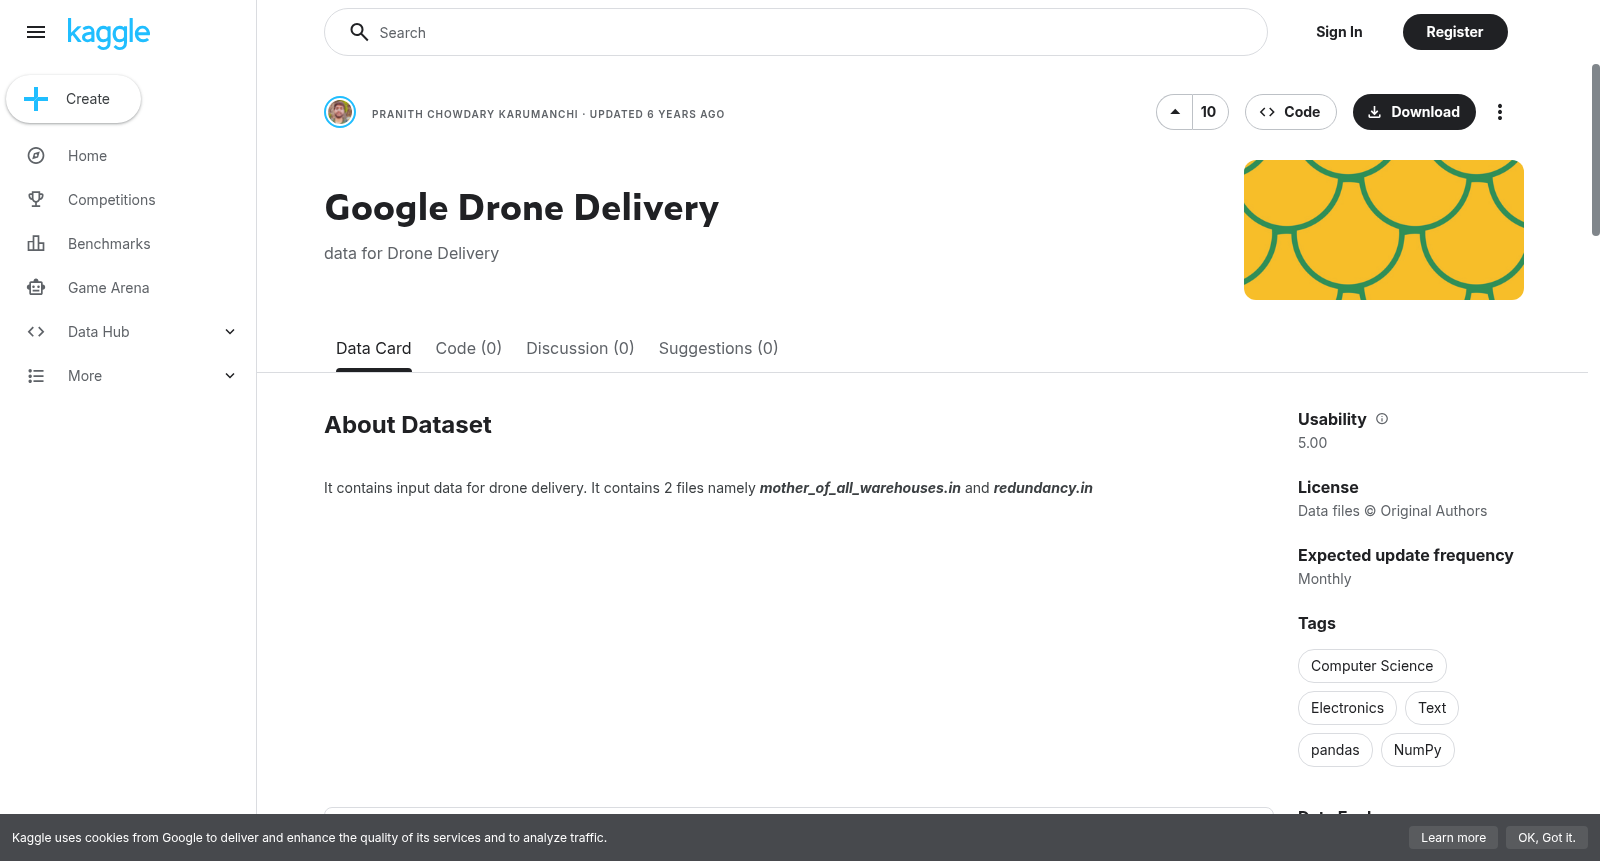1600x861 pixels.
Task: Click the Game Arena robot icon
Action: (x=36, y=288)
